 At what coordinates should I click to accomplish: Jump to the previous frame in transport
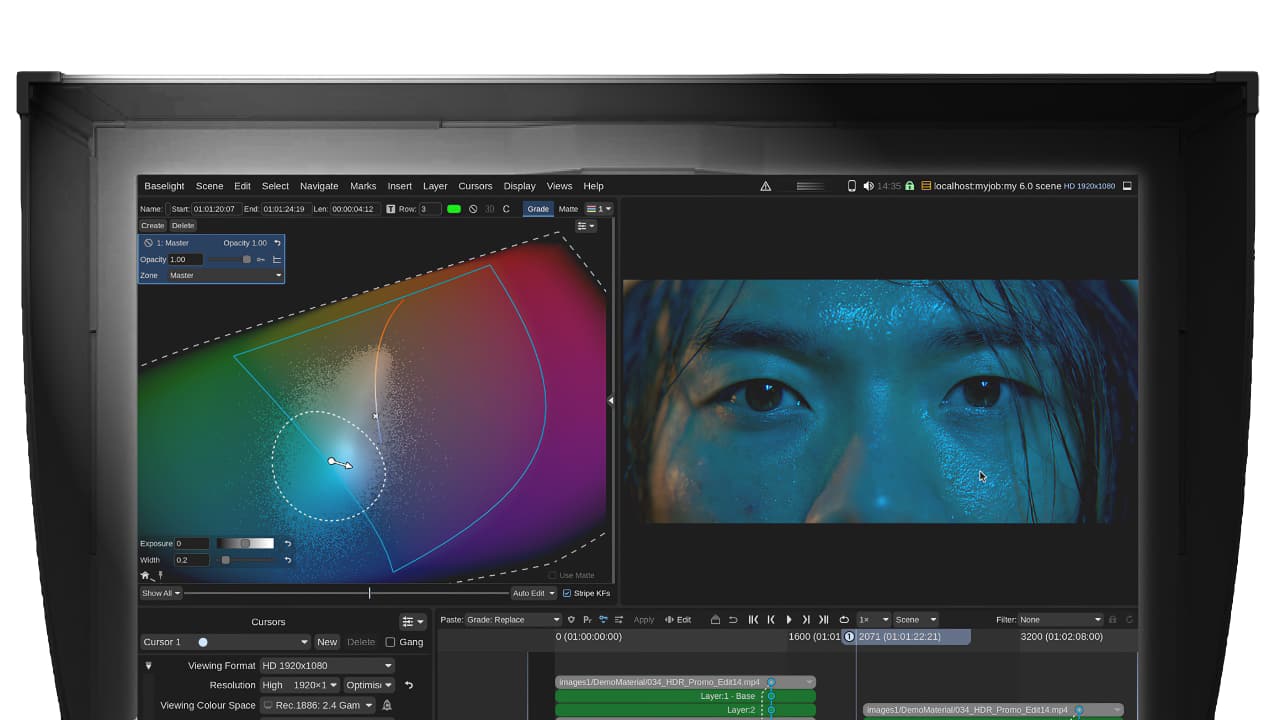tap(771, 620)
